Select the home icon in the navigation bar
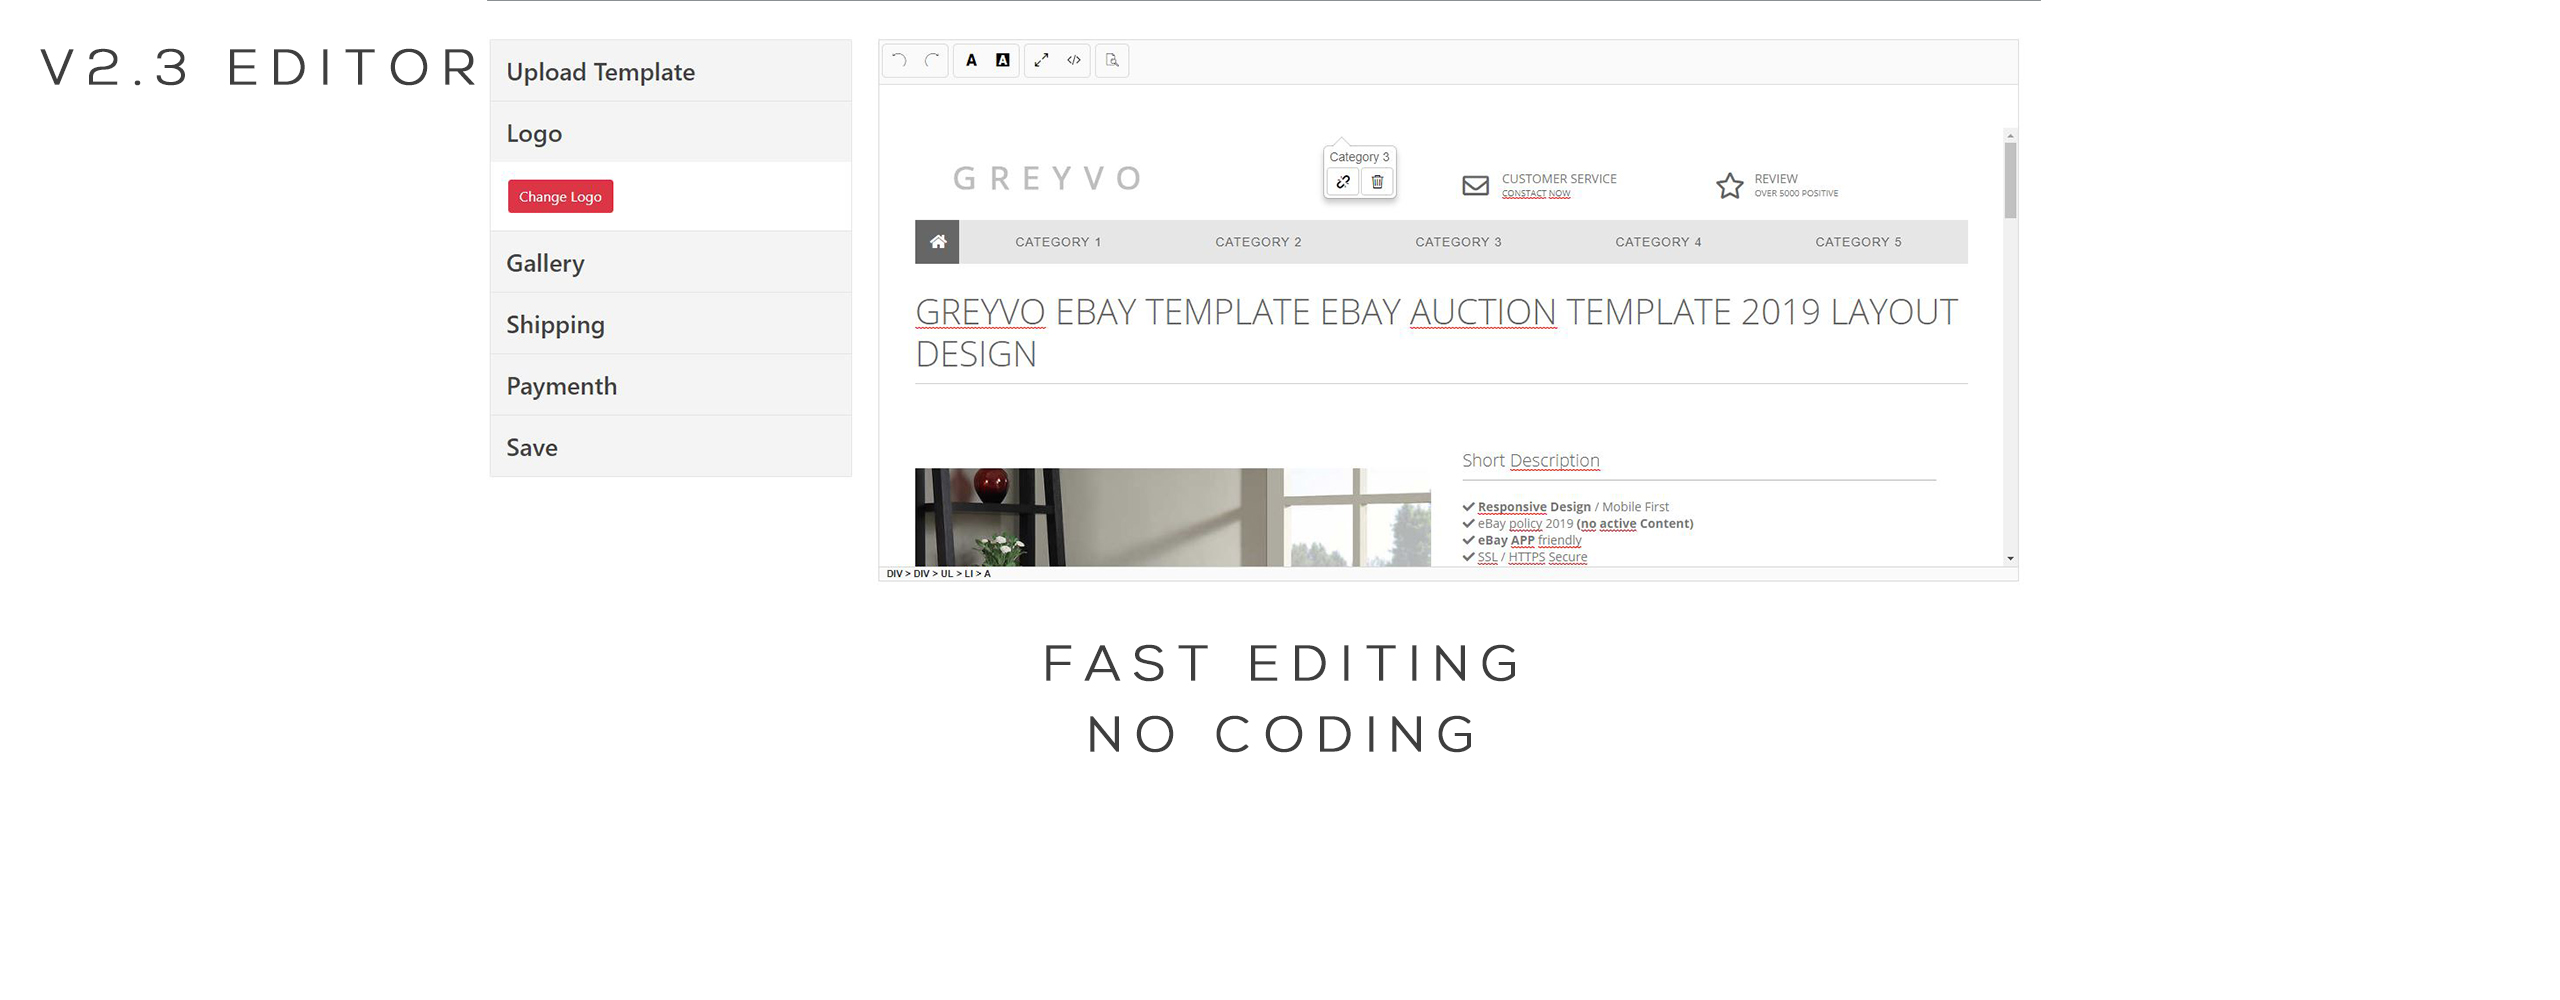This screenshot has width=2560, height=1000. [937, 242]
